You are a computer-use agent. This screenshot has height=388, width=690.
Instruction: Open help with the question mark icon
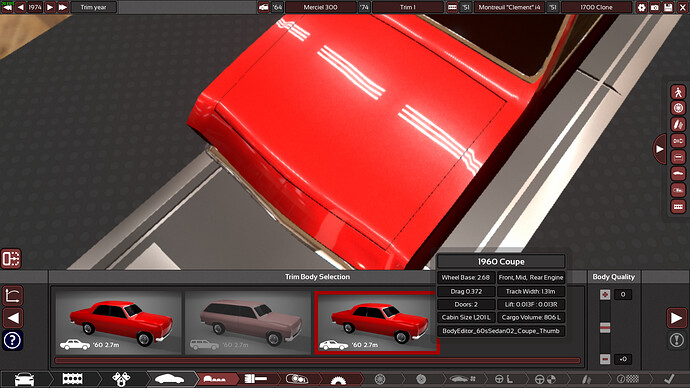(12, 340)
